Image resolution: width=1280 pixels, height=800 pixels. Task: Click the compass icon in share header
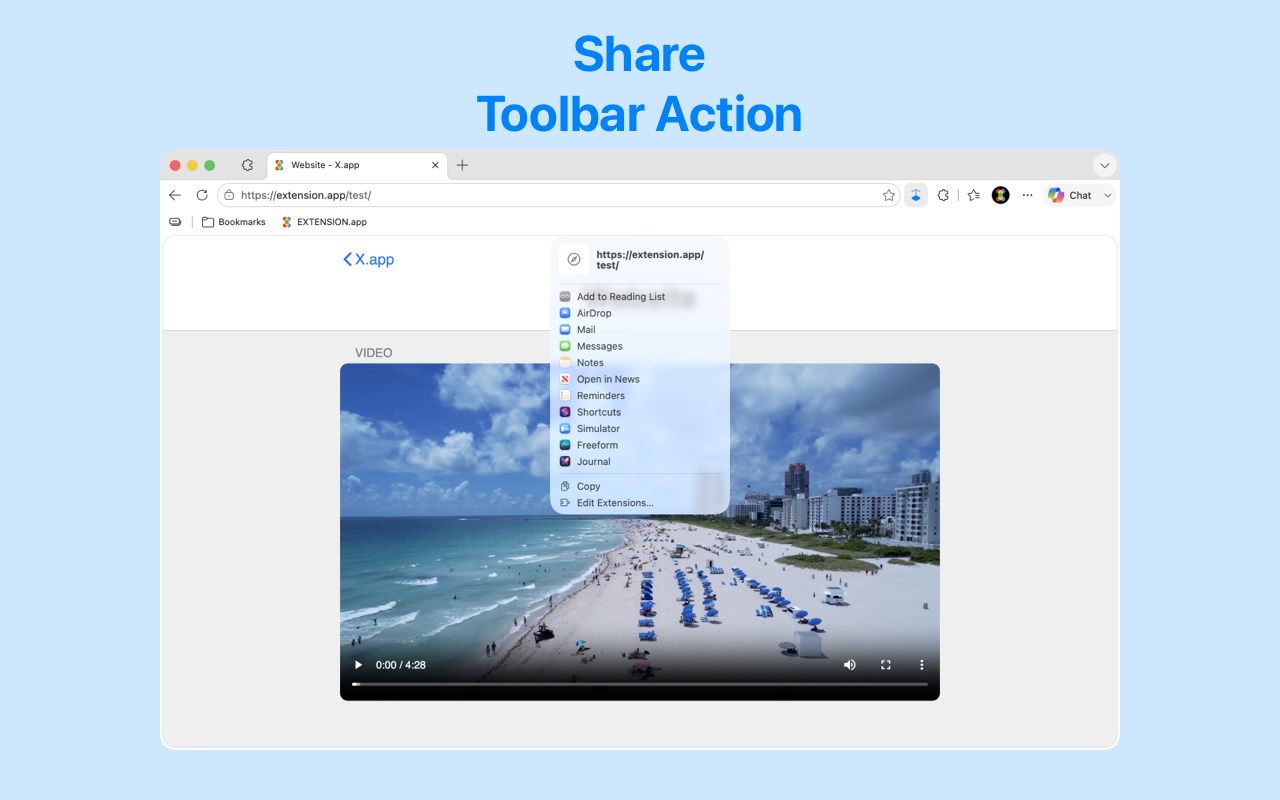click(573, 259)
